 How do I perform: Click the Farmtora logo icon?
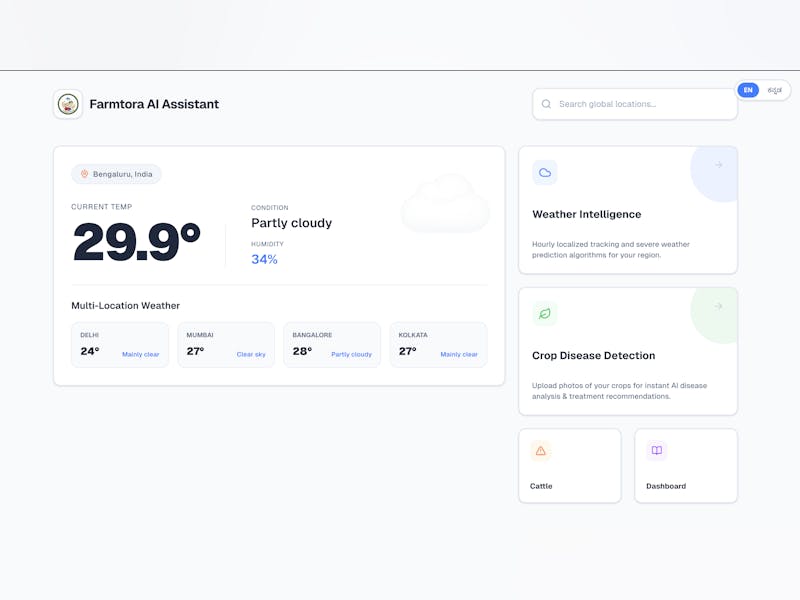(68, 105)
